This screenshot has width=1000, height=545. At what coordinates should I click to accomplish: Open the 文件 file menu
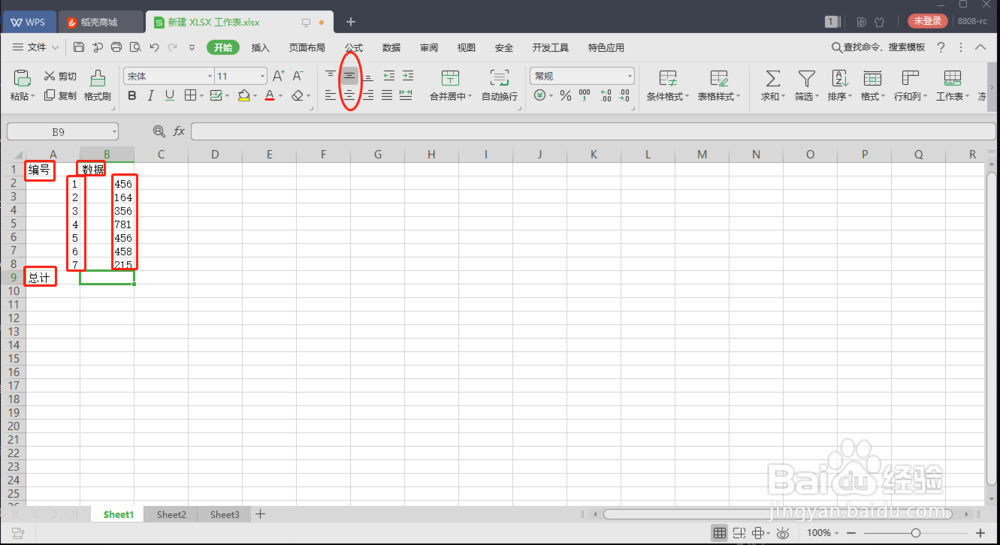coord(36,47)
